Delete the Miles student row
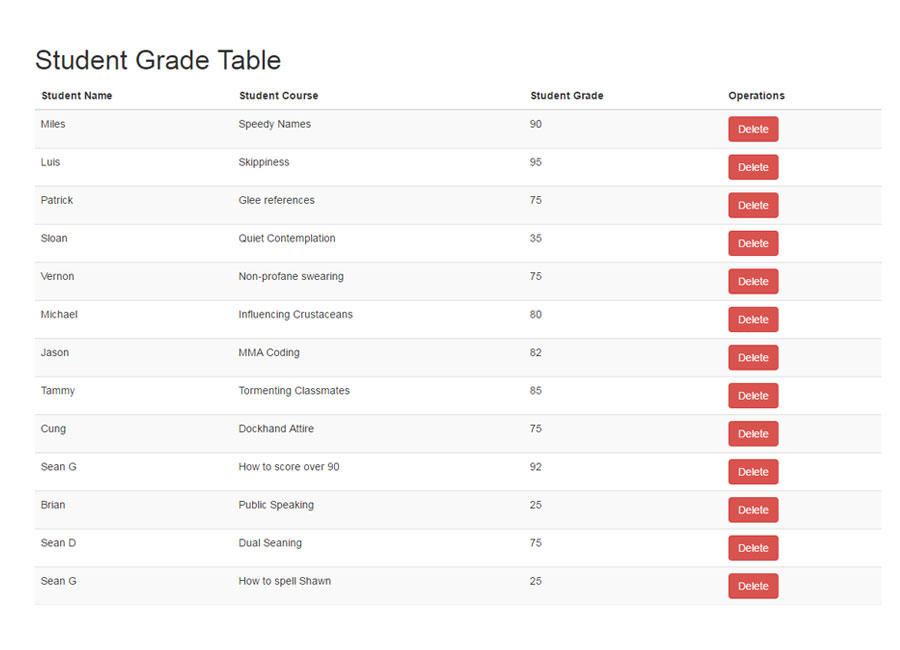Screen dimensions: 900x650 (x=753, y=129)
